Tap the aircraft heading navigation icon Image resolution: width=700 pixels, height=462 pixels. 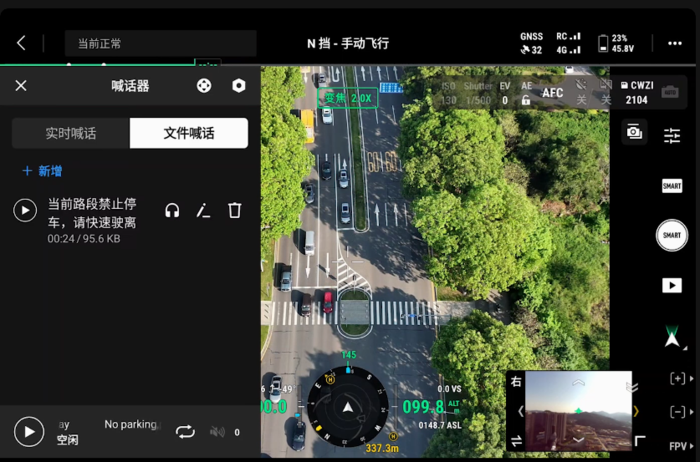coord(672,337)
